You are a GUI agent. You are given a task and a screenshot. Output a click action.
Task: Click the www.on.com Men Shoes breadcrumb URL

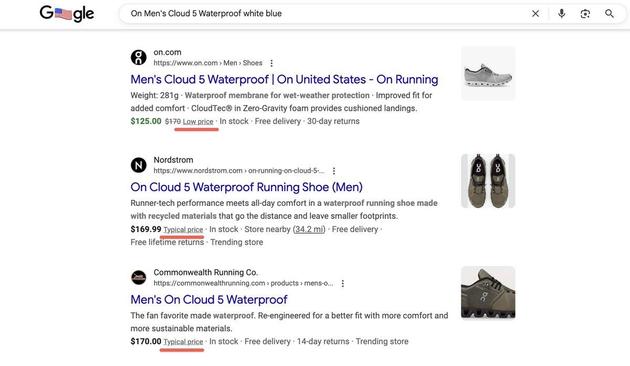click(208, 63)
